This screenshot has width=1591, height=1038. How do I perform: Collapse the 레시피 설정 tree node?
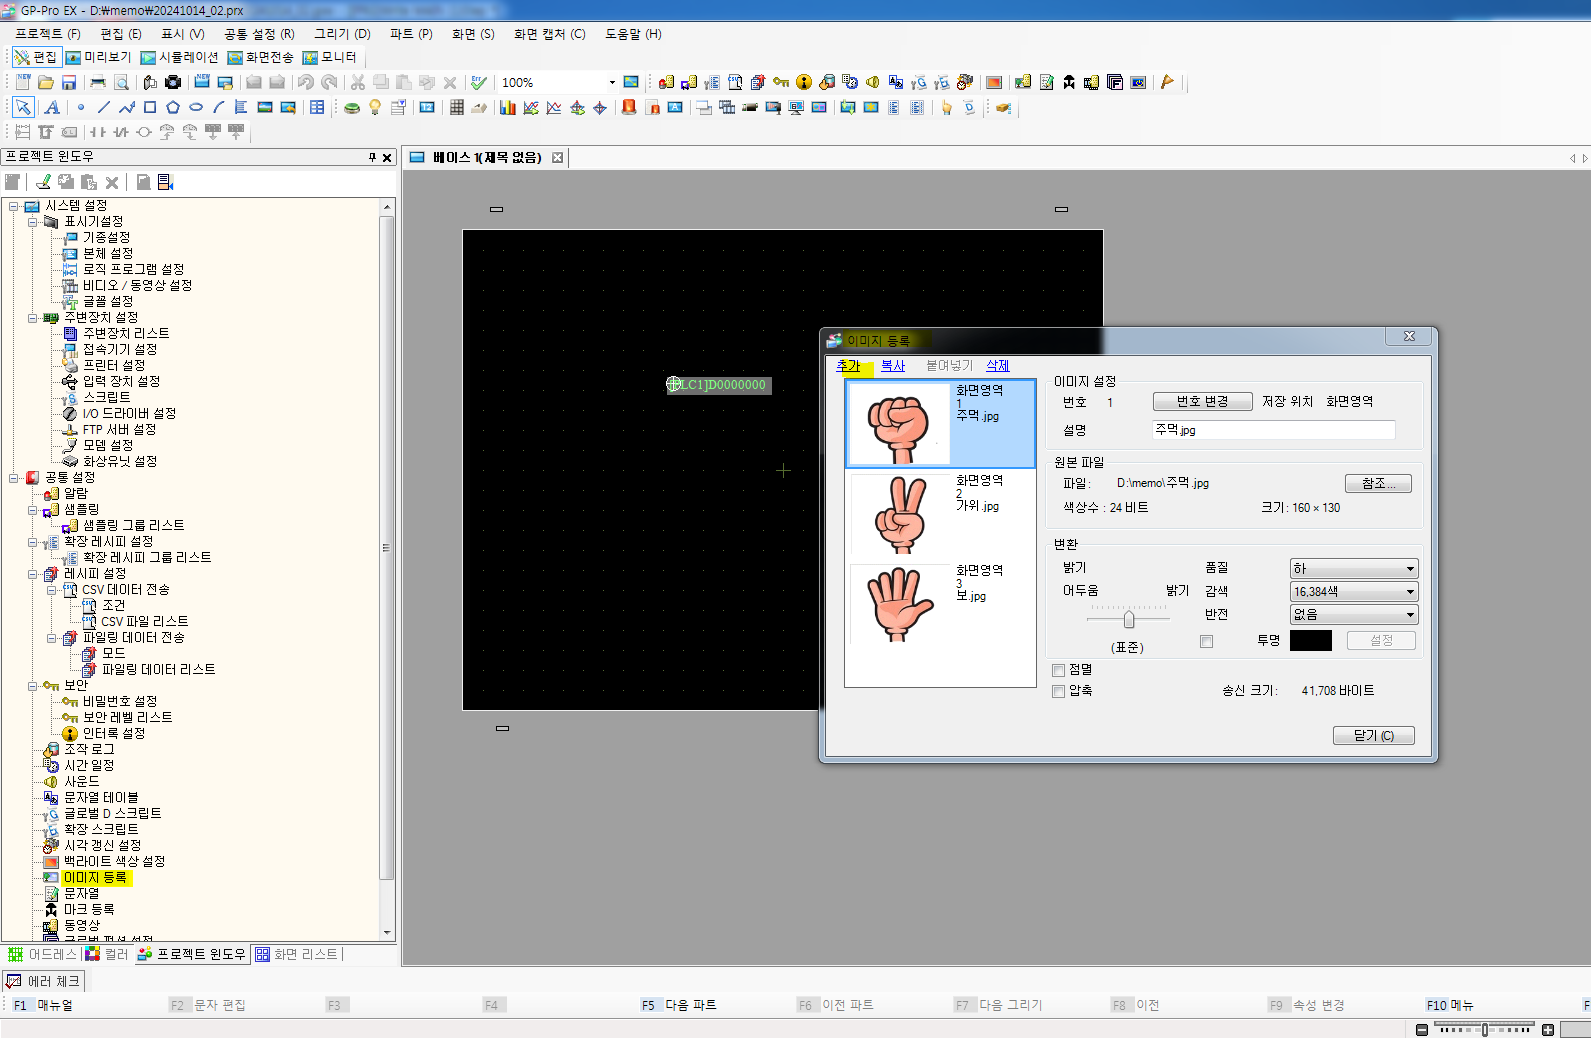click(33, 574)
